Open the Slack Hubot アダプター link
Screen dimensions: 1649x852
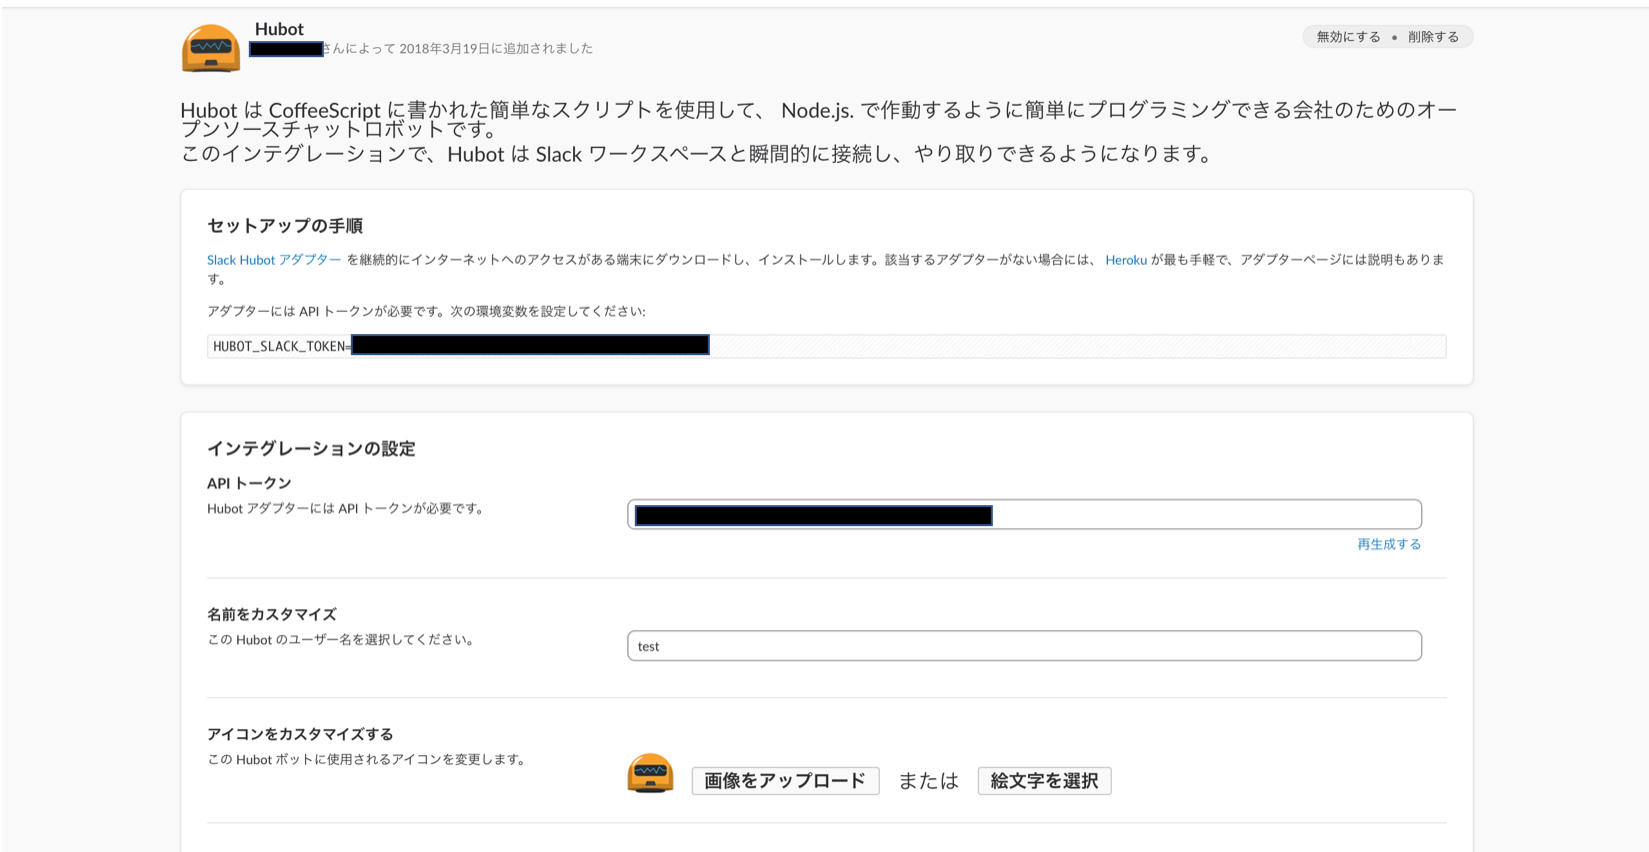[x=274, y=260]
